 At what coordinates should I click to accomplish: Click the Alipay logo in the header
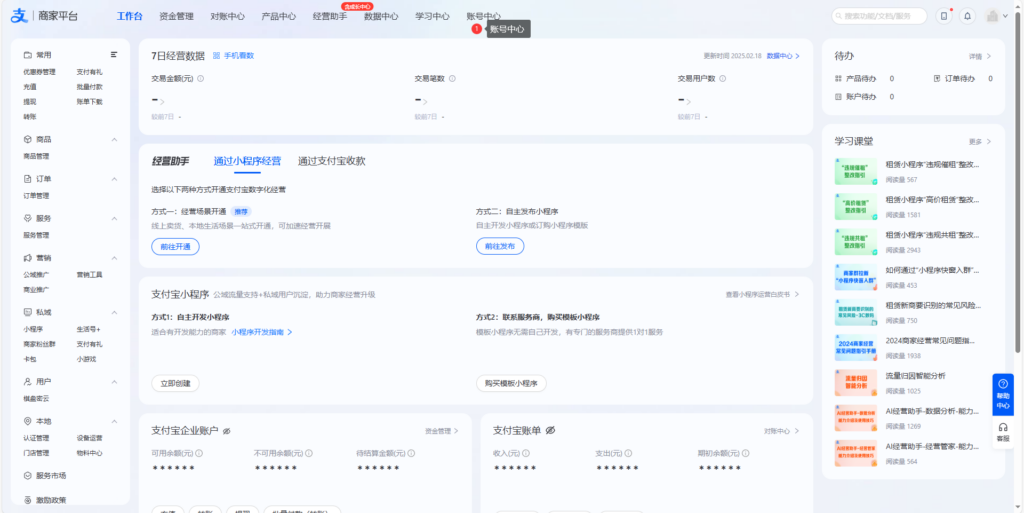[18, 16]
